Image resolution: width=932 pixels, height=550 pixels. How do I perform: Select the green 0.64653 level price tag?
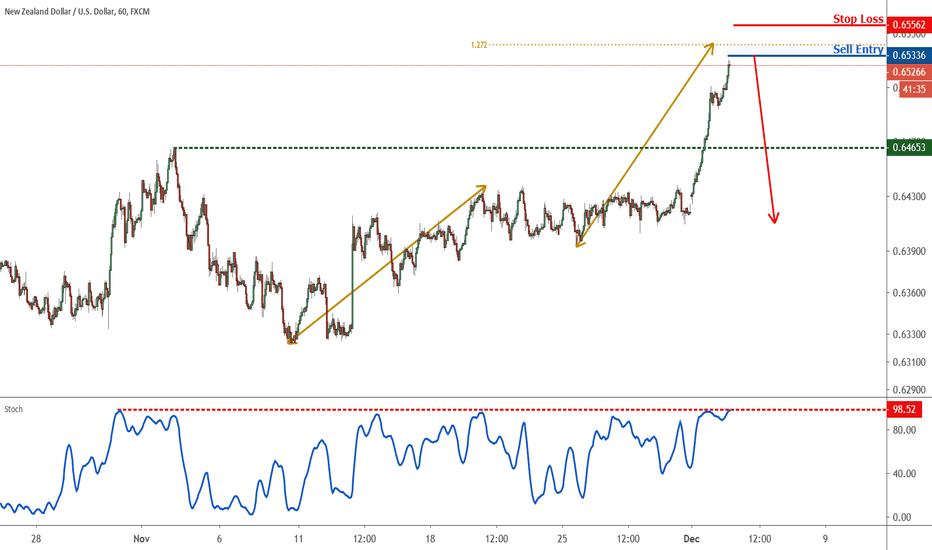click(x=908, y=148)
